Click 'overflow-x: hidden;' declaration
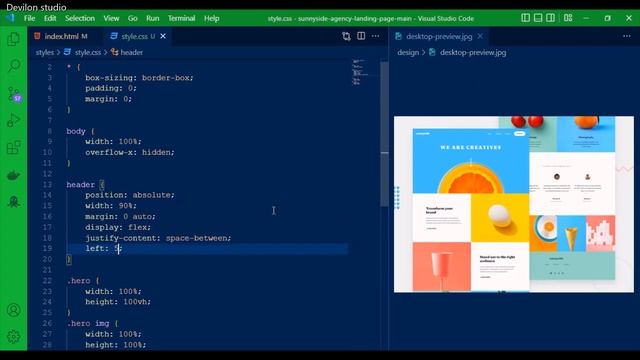The image size is (640, 360). click(x=130, y=152)
